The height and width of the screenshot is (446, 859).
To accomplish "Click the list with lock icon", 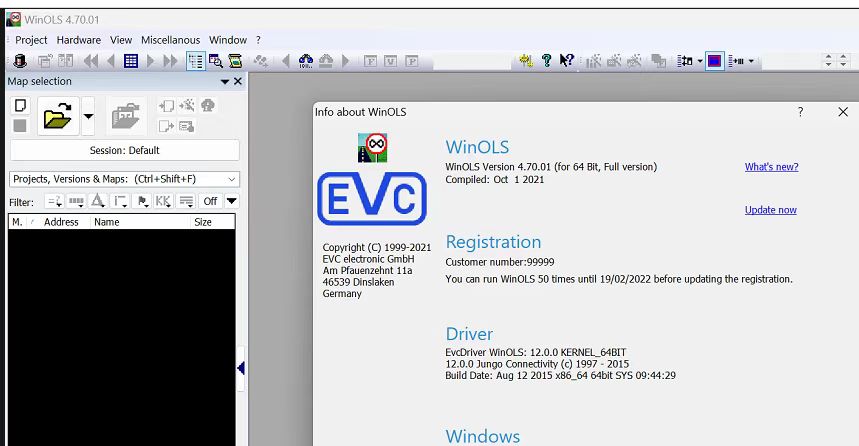I will (x=187, y=126).
